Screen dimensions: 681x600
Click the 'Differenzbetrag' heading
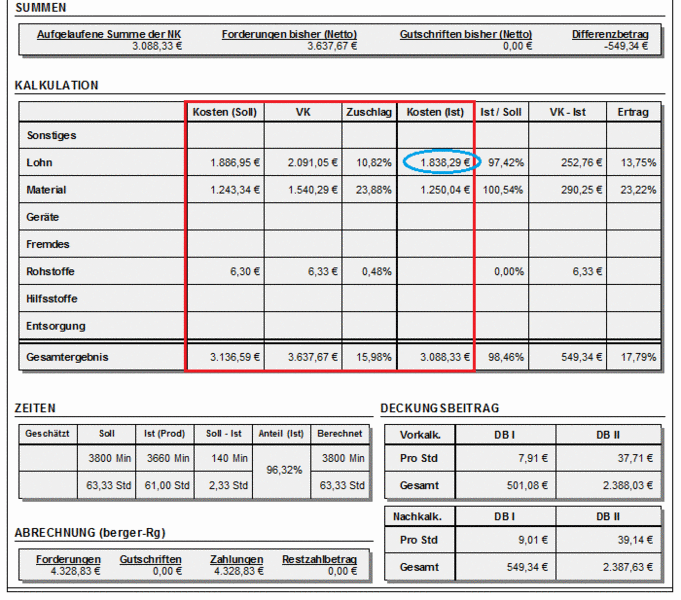610,34
